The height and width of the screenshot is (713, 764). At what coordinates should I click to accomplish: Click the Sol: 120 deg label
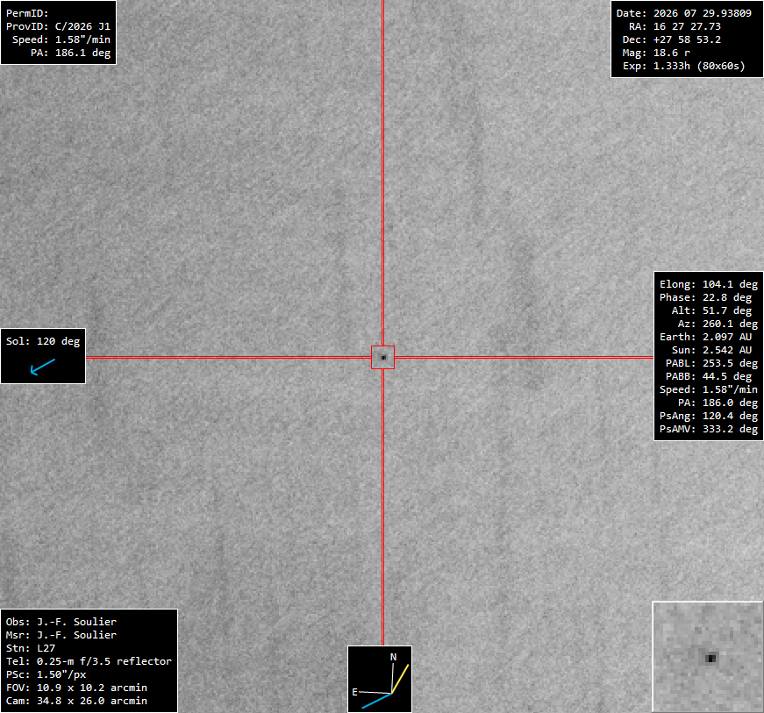[x=43, y=341]
